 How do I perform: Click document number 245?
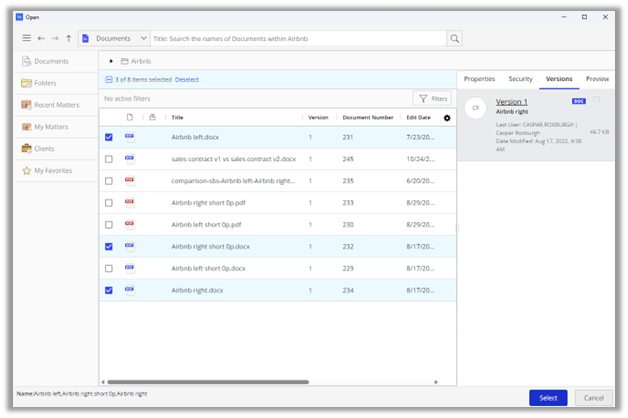point(348,159)
